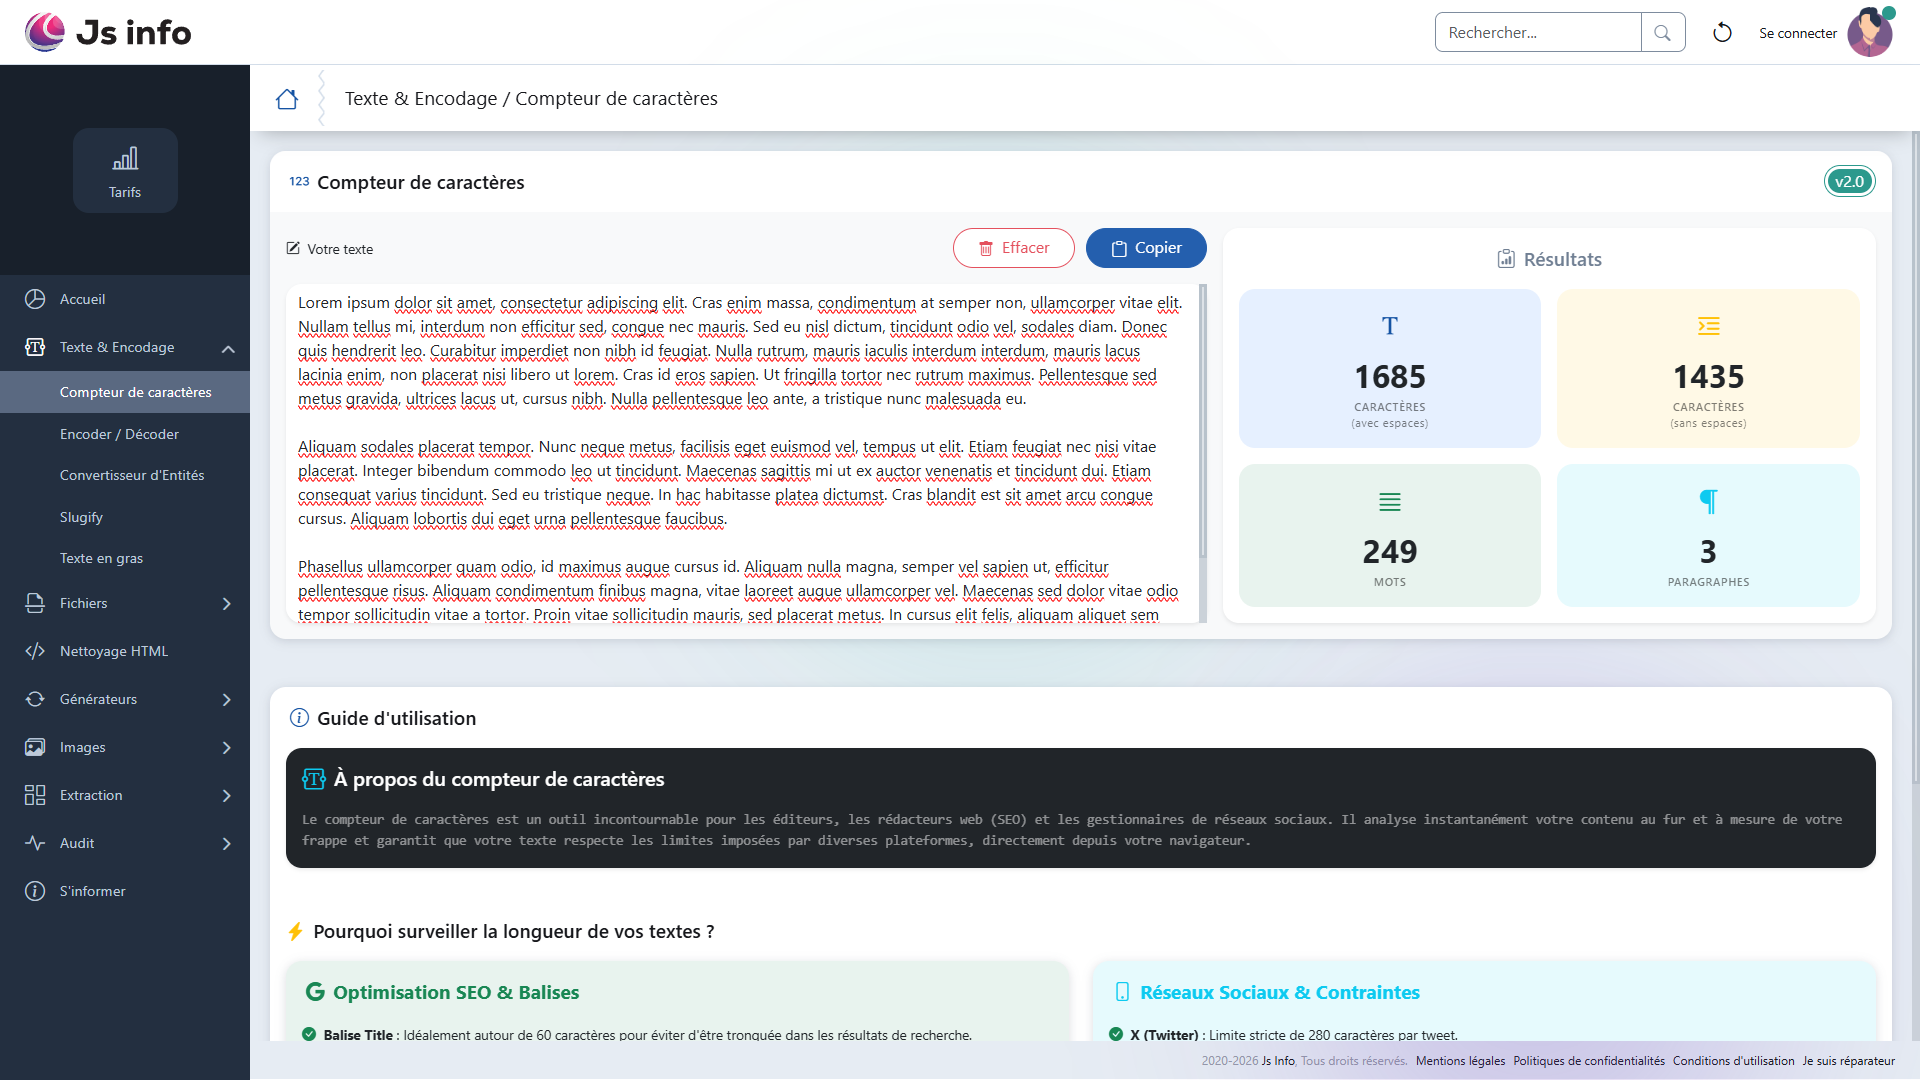
Task: Click the Images sidebar icon
Action: coord(35,747)
